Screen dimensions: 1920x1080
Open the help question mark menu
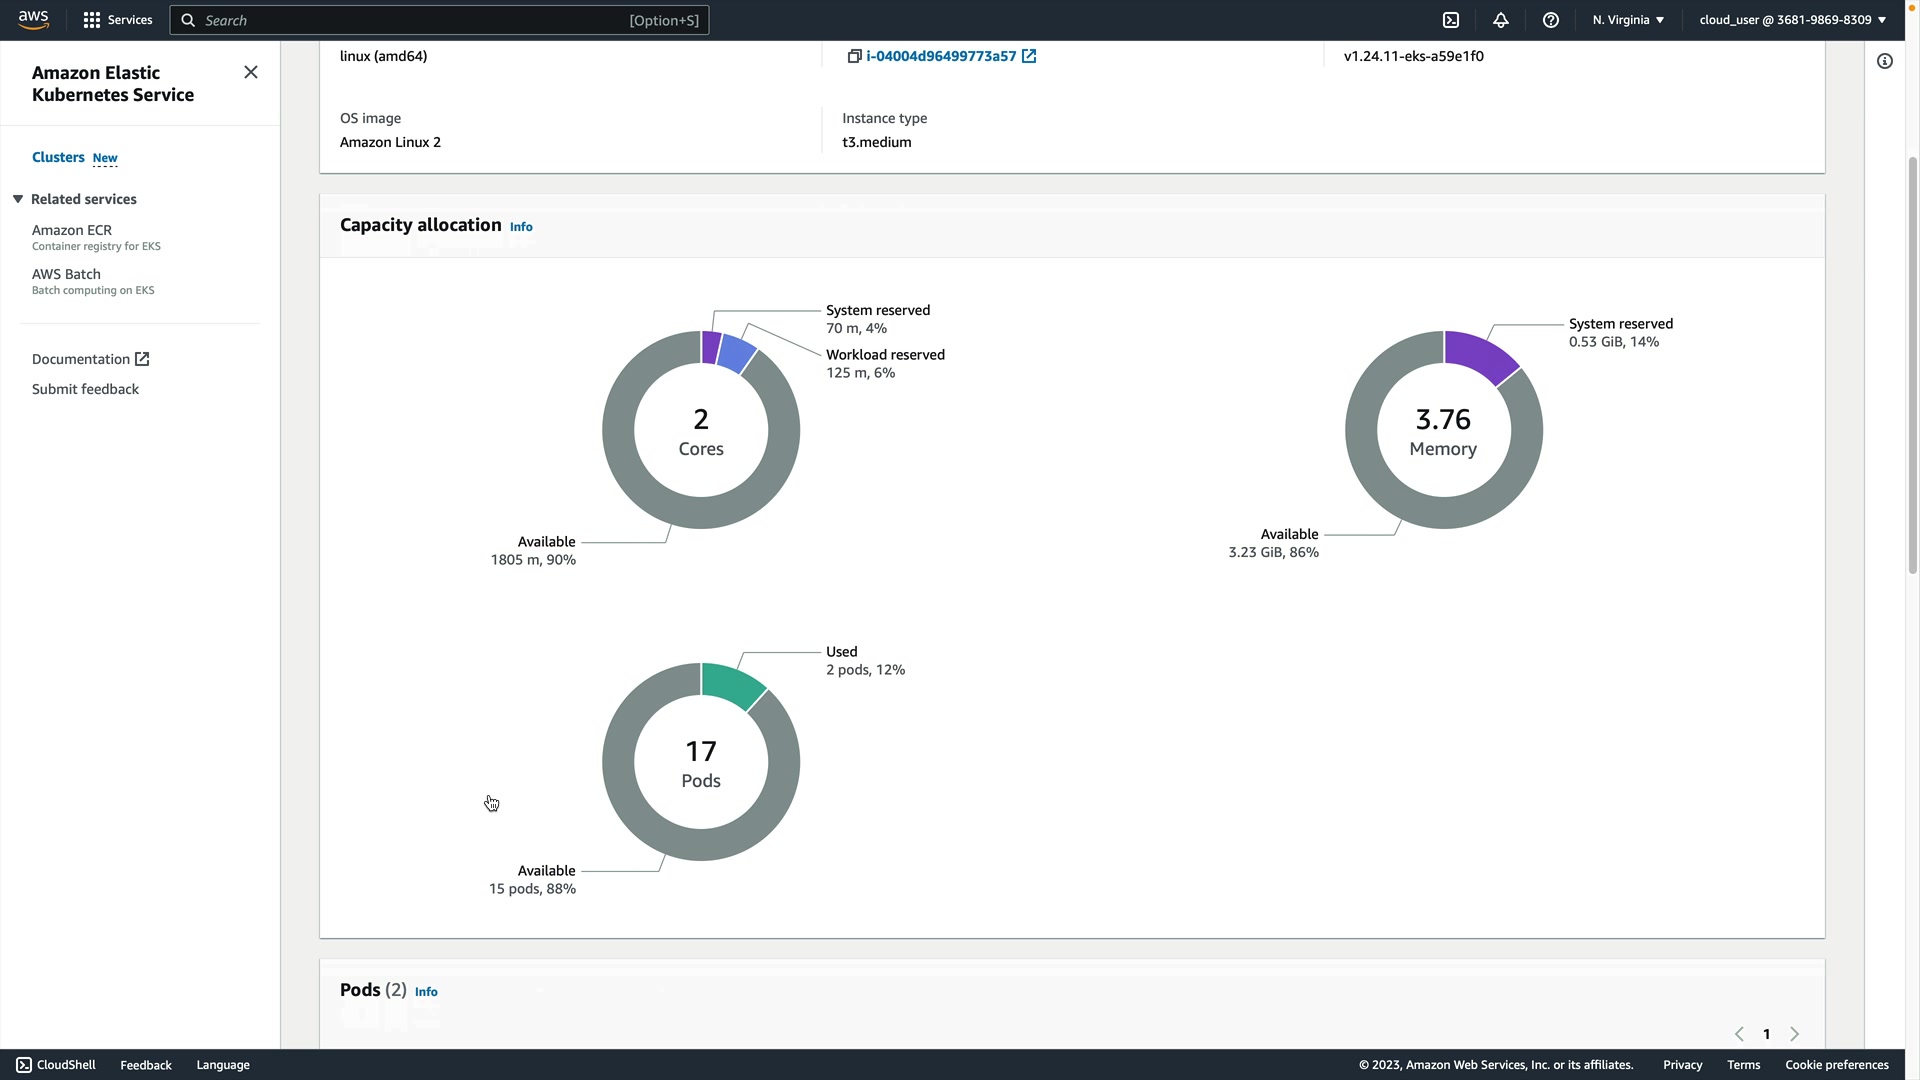coord(1551,20)
